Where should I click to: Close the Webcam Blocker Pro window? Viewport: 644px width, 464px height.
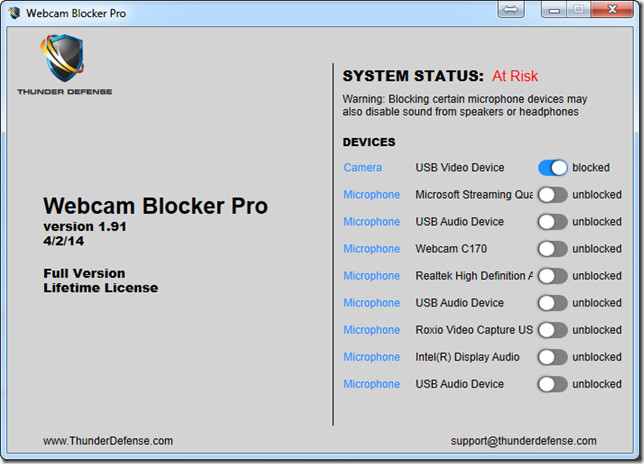point(612,9)
